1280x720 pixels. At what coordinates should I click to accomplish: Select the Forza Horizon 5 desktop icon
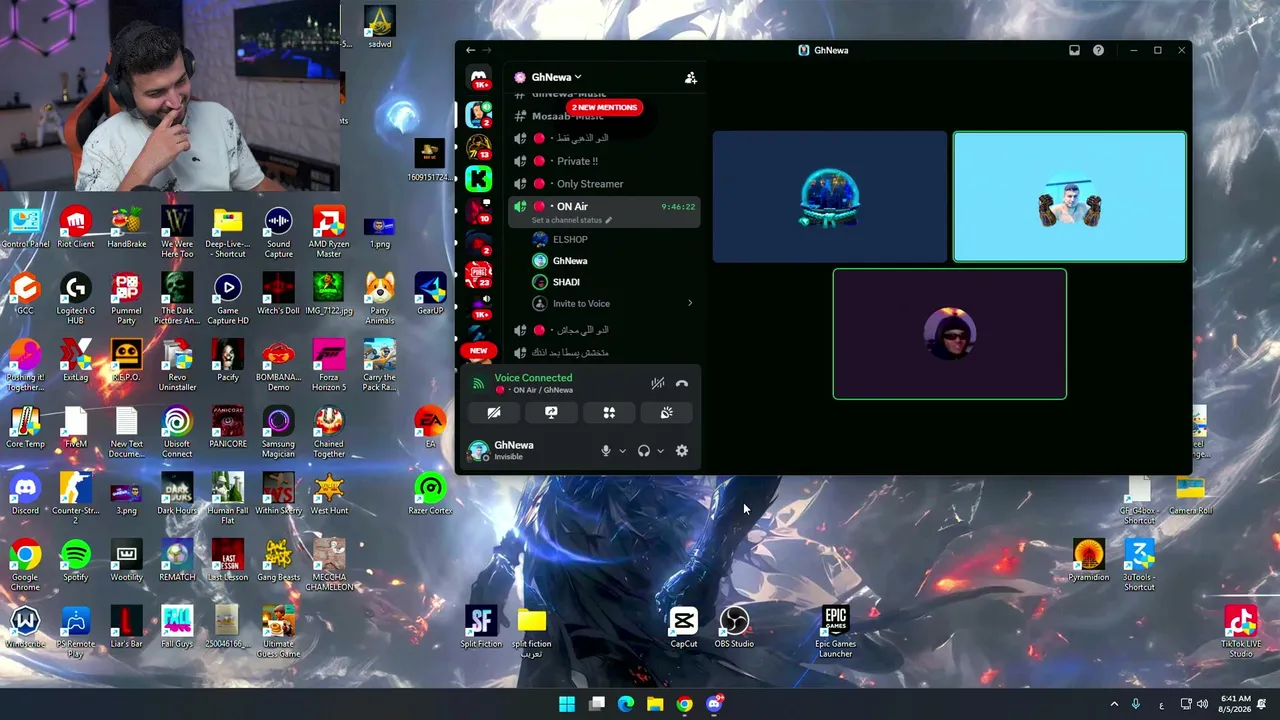point(329,366)
